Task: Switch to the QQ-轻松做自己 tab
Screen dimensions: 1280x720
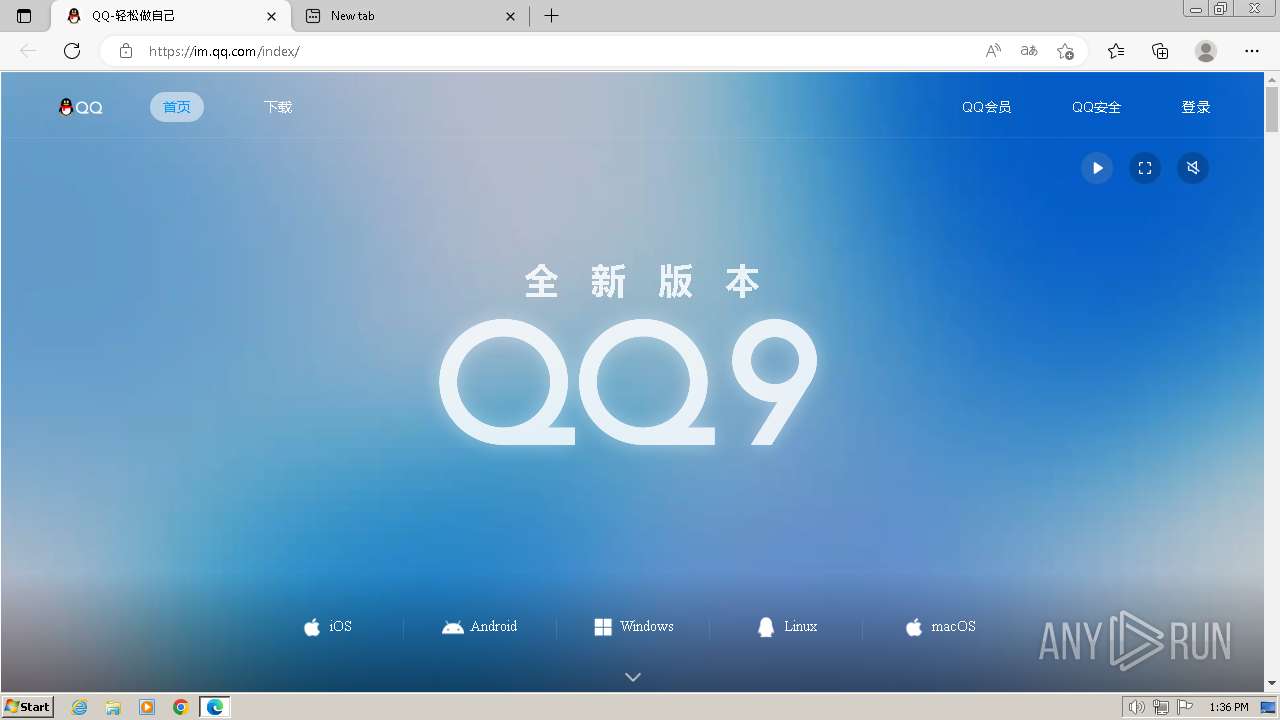Action: click(x=170, y=16)
